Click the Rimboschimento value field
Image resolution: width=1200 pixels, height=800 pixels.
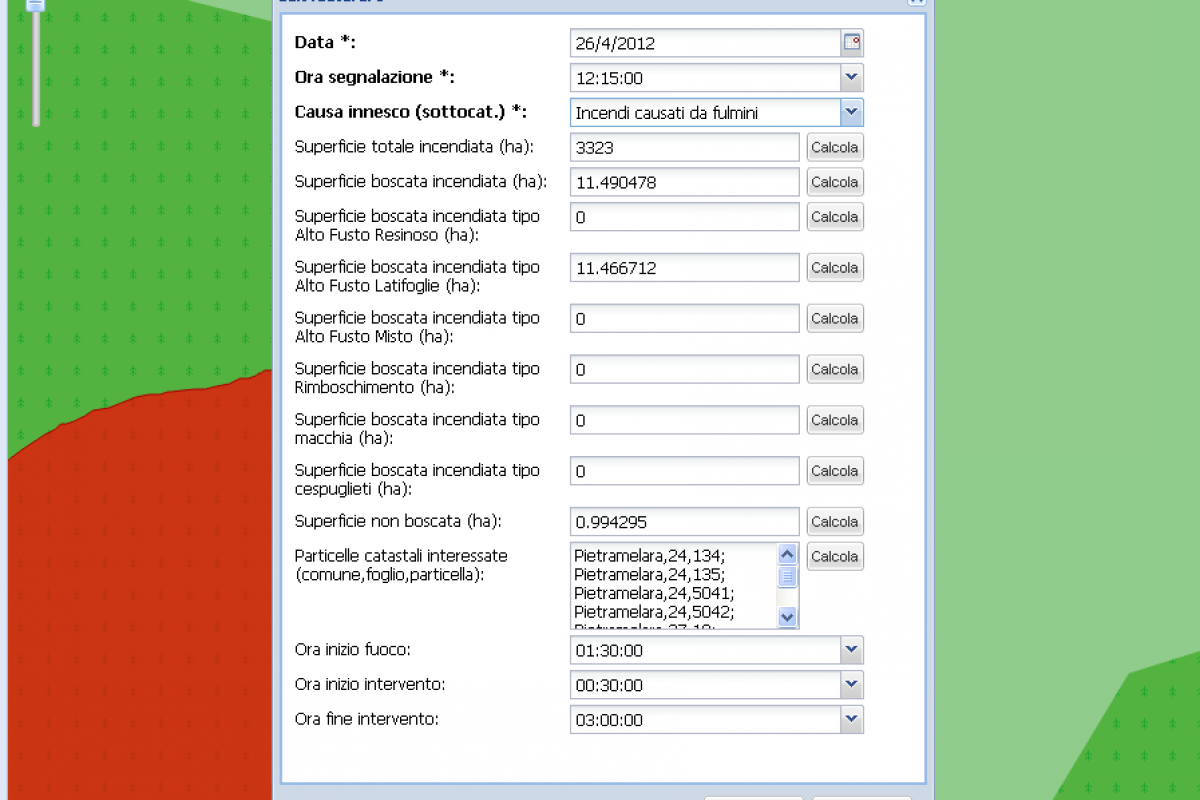click(x=685, y=370)
